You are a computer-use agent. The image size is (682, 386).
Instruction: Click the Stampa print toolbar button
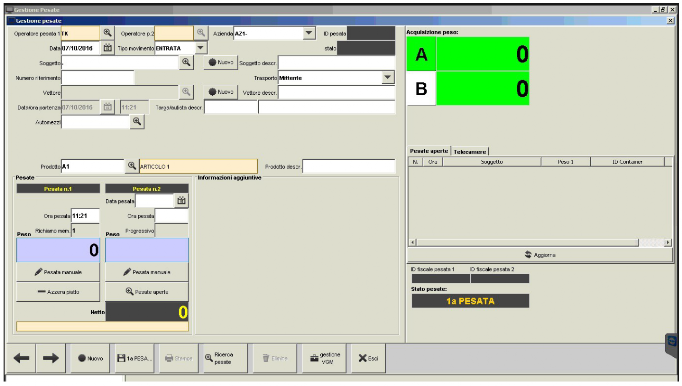[x=179, y=358]
